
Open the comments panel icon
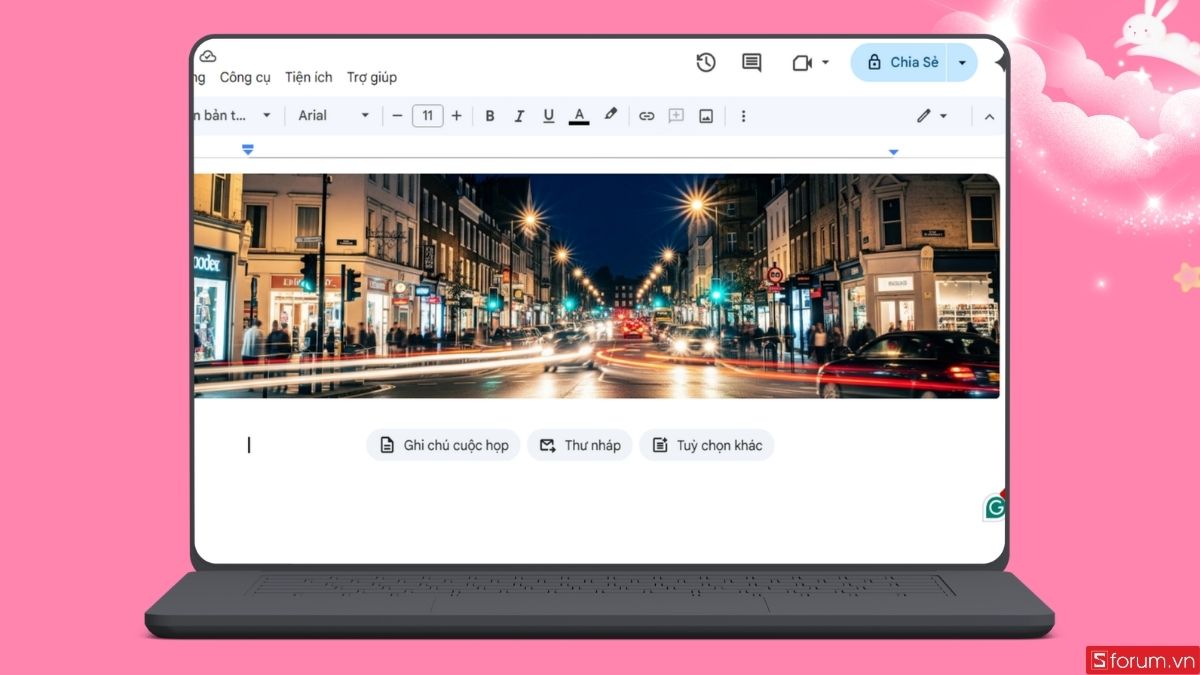[751, 62]
